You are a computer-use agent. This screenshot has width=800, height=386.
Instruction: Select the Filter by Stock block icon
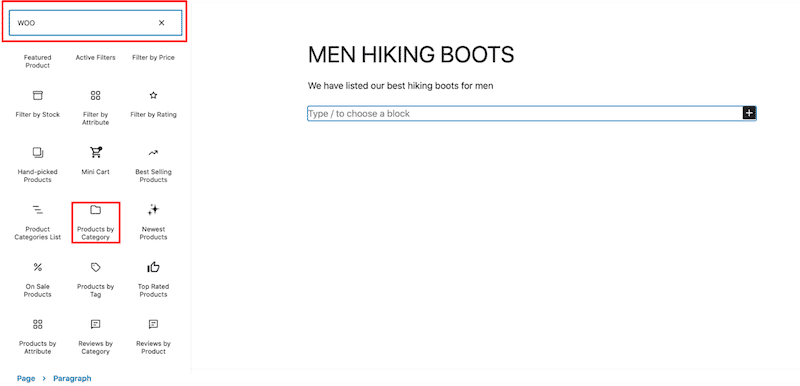(38, 95)
